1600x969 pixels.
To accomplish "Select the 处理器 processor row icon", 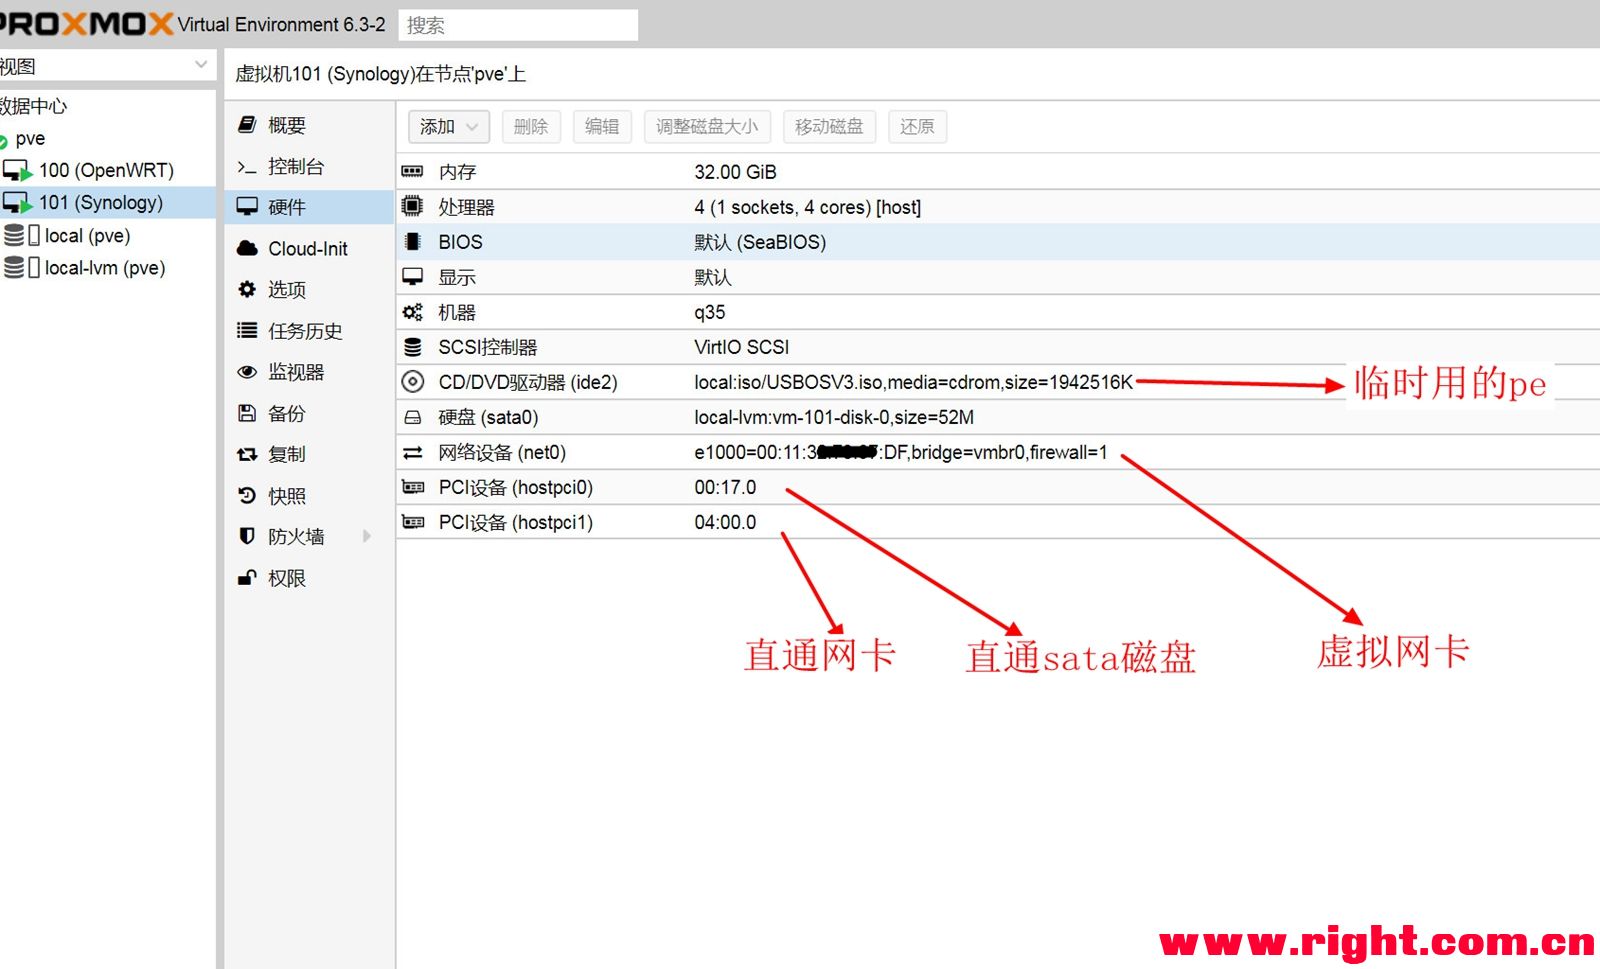I will click(x=413, y=206).
